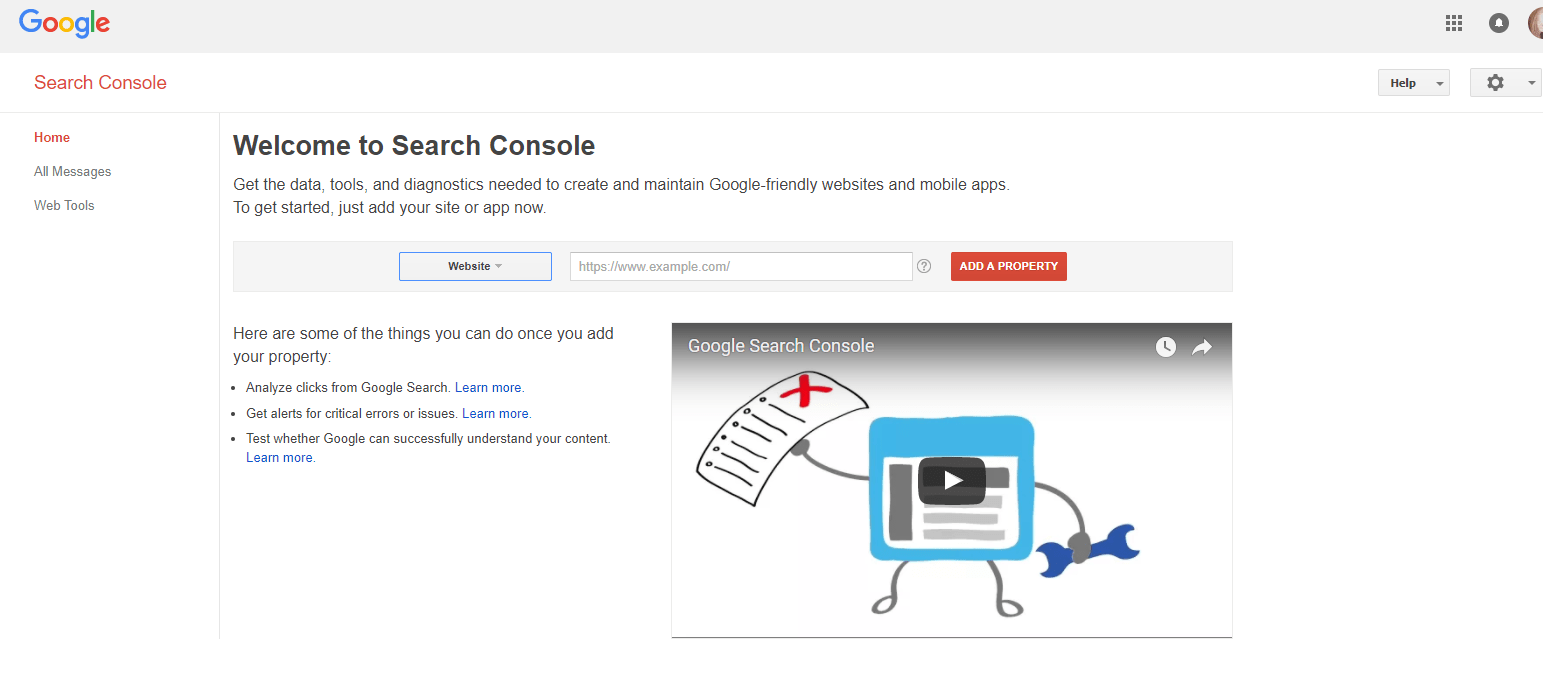Open the Website property type dropdown

point(475,266)
